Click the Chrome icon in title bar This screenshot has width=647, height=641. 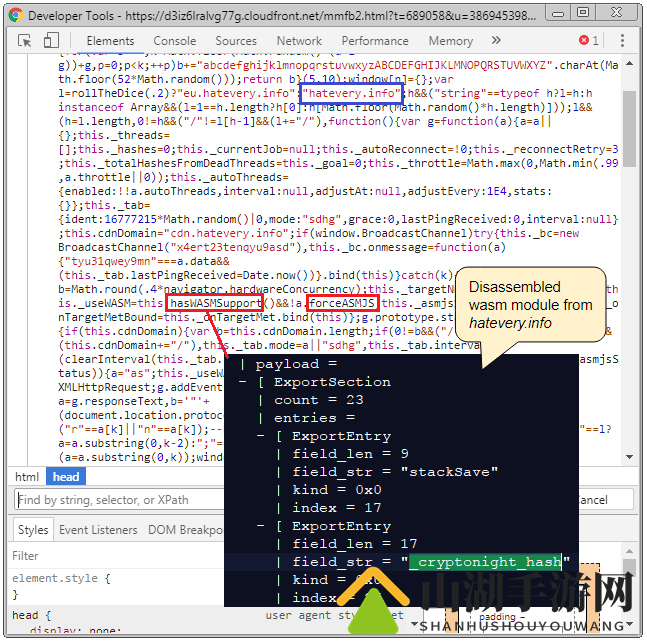tap(16, 16)
